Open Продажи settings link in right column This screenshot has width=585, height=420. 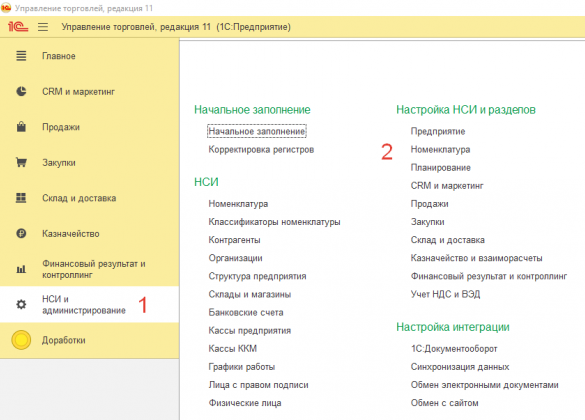coord(429,204)
